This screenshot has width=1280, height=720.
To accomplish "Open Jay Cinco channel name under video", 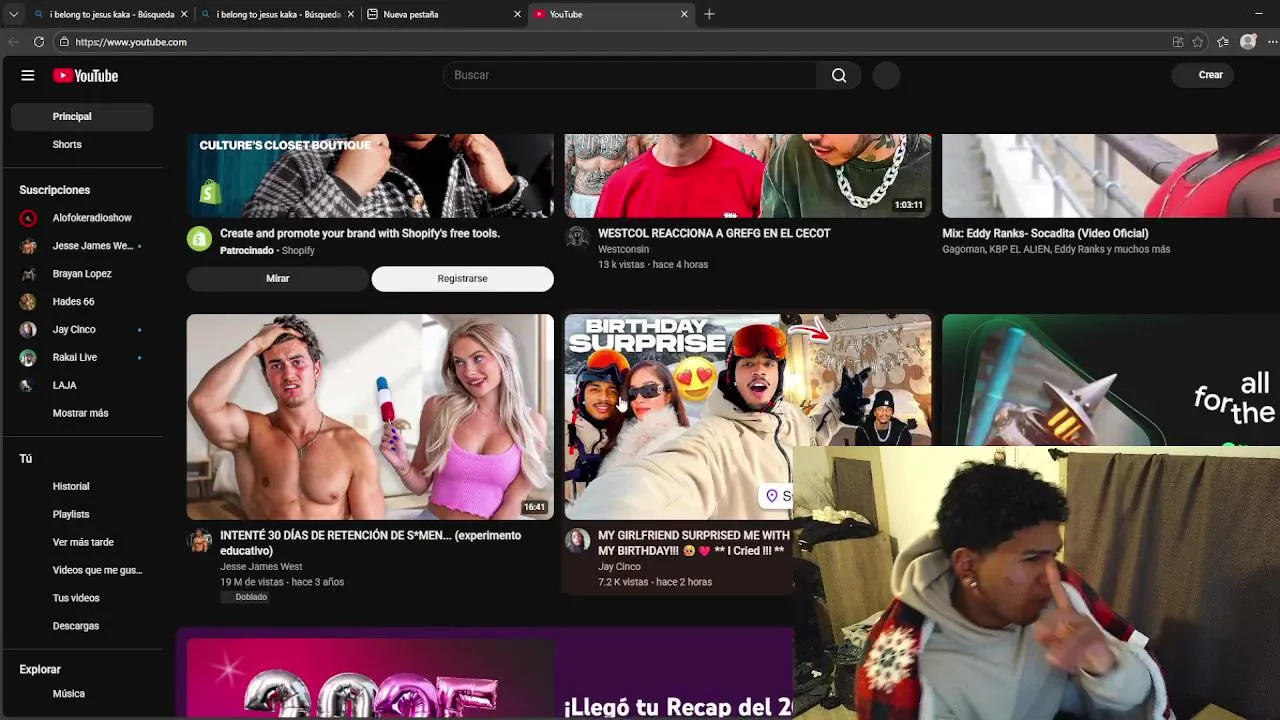I will pos(619,567).
